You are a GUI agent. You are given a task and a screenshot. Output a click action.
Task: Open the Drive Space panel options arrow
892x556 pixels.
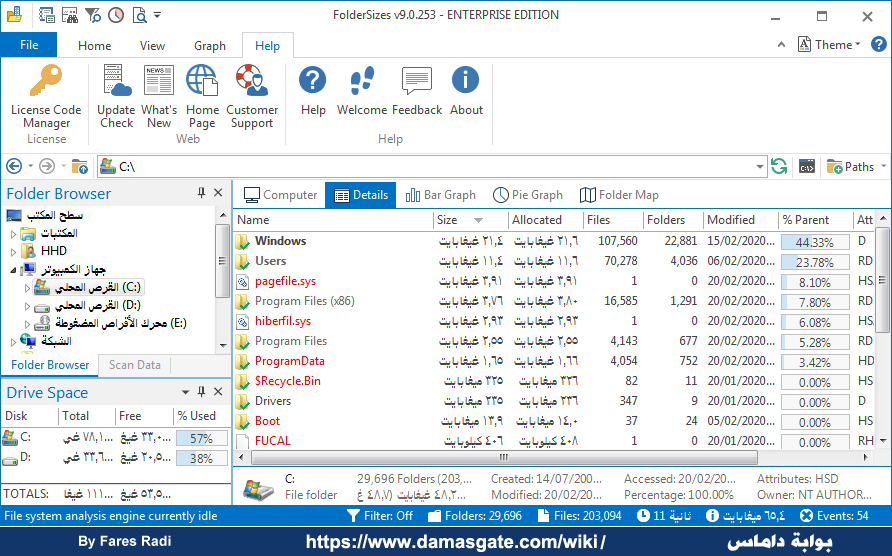[x=185, y=392]
